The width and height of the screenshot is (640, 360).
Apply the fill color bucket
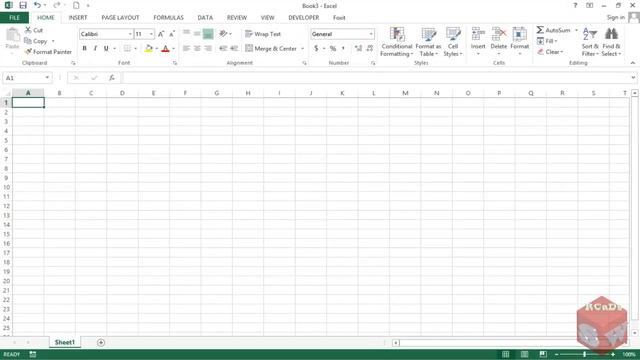point(149,49)
